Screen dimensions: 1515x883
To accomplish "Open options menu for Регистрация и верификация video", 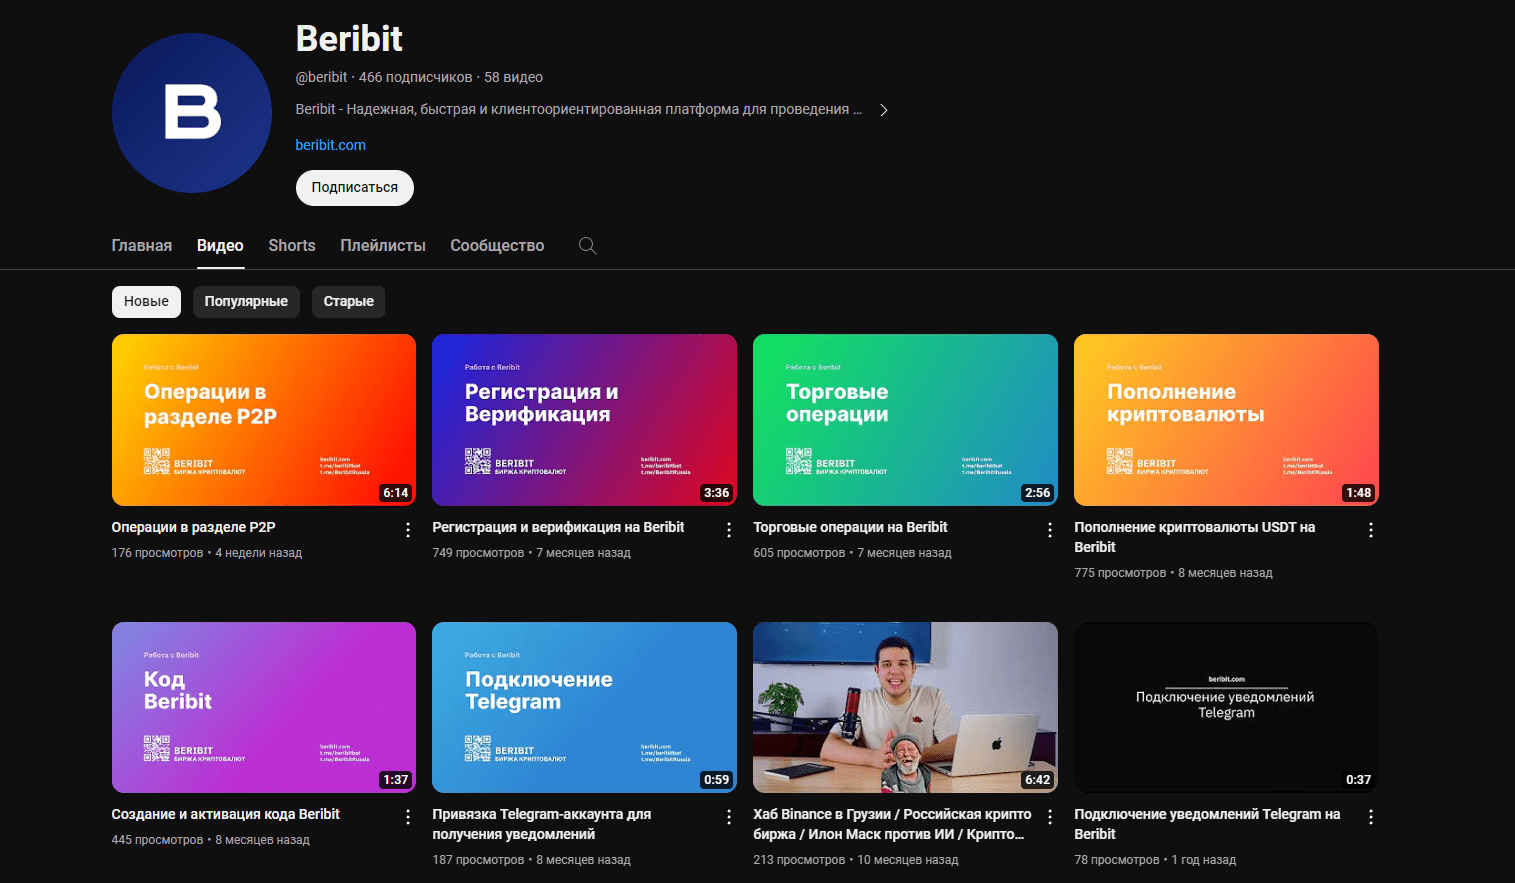I will [x=729, y=530].
